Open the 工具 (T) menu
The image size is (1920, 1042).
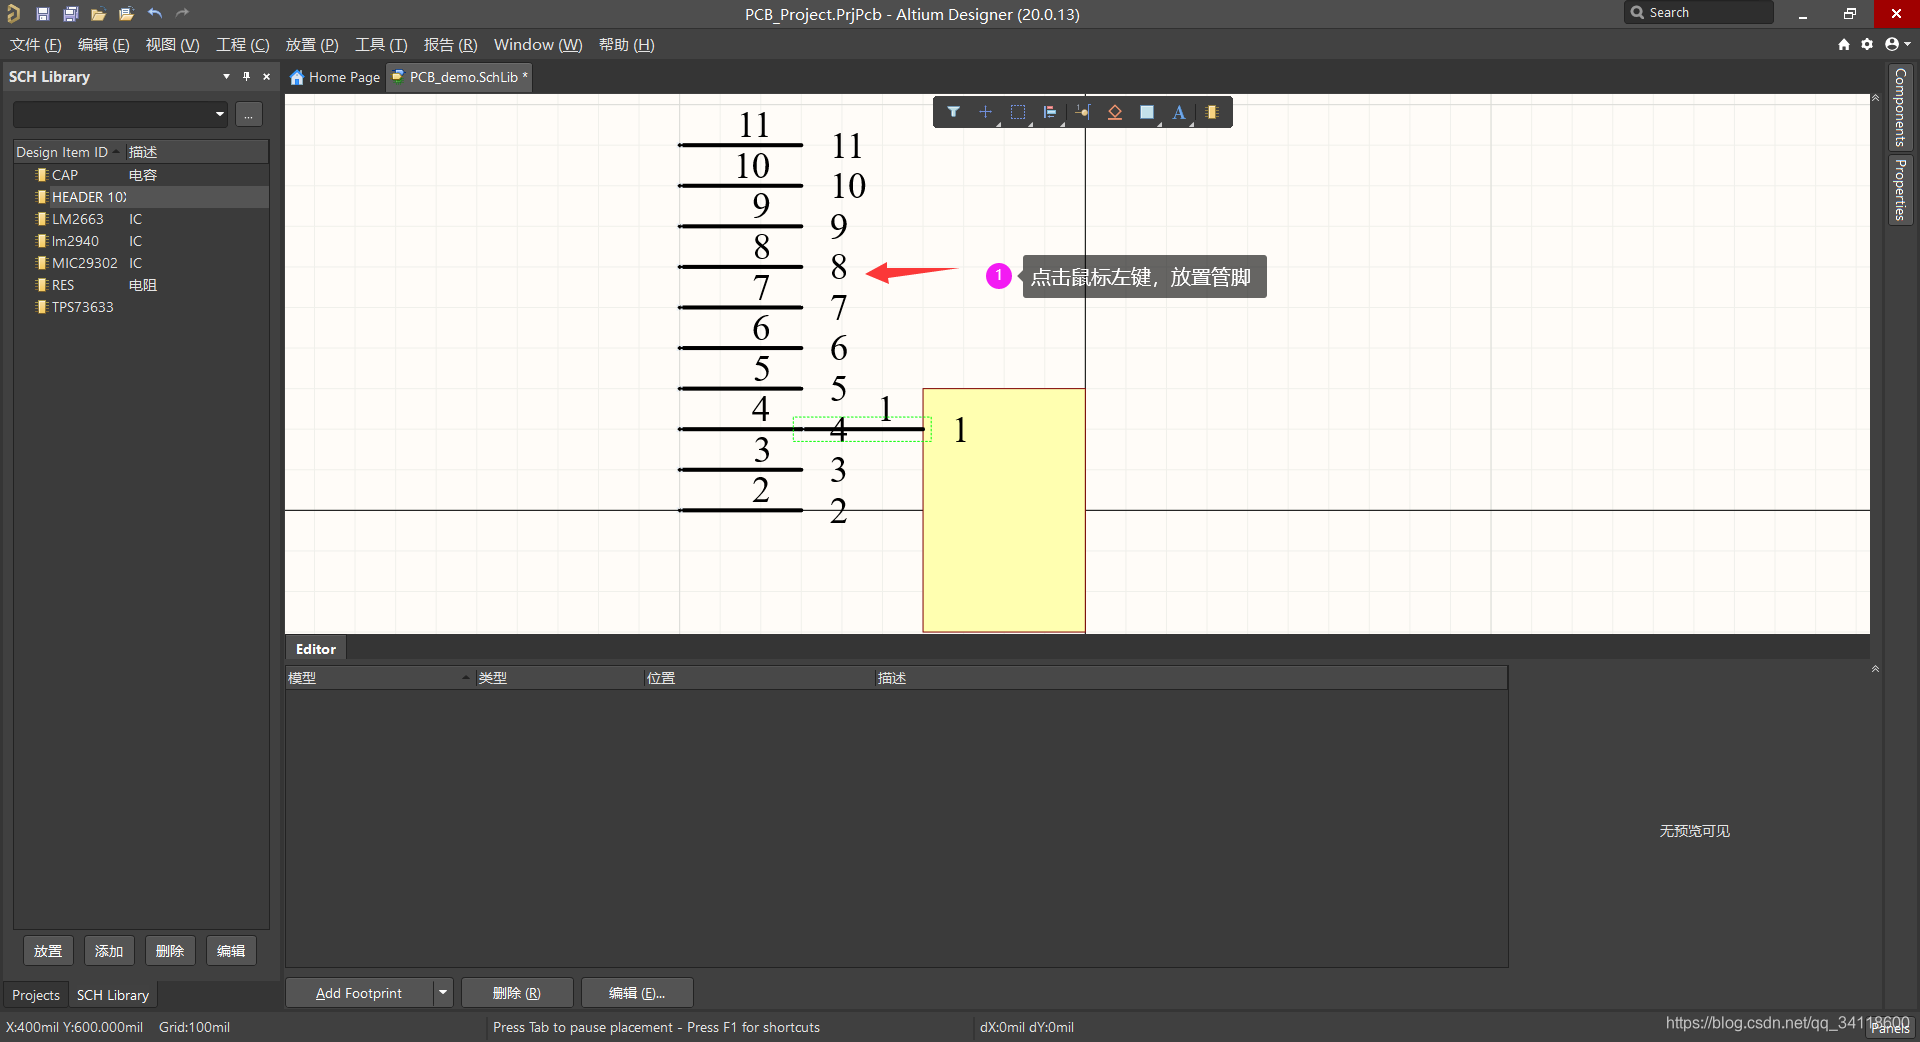tap(381, 45)
